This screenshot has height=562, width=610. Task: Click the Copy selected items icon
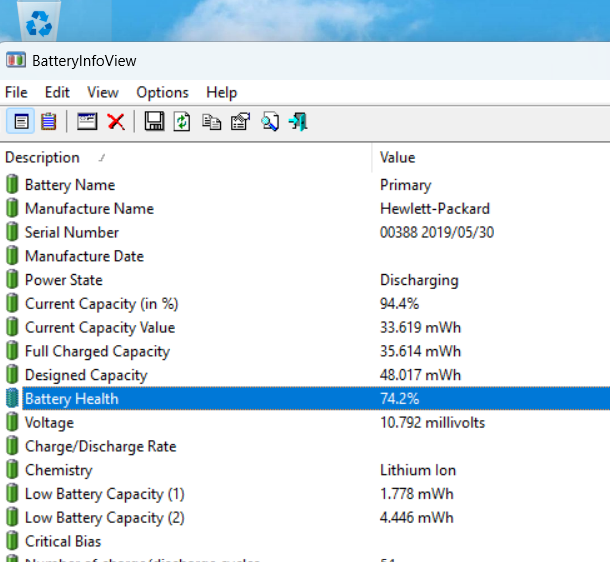coord(212,121)
